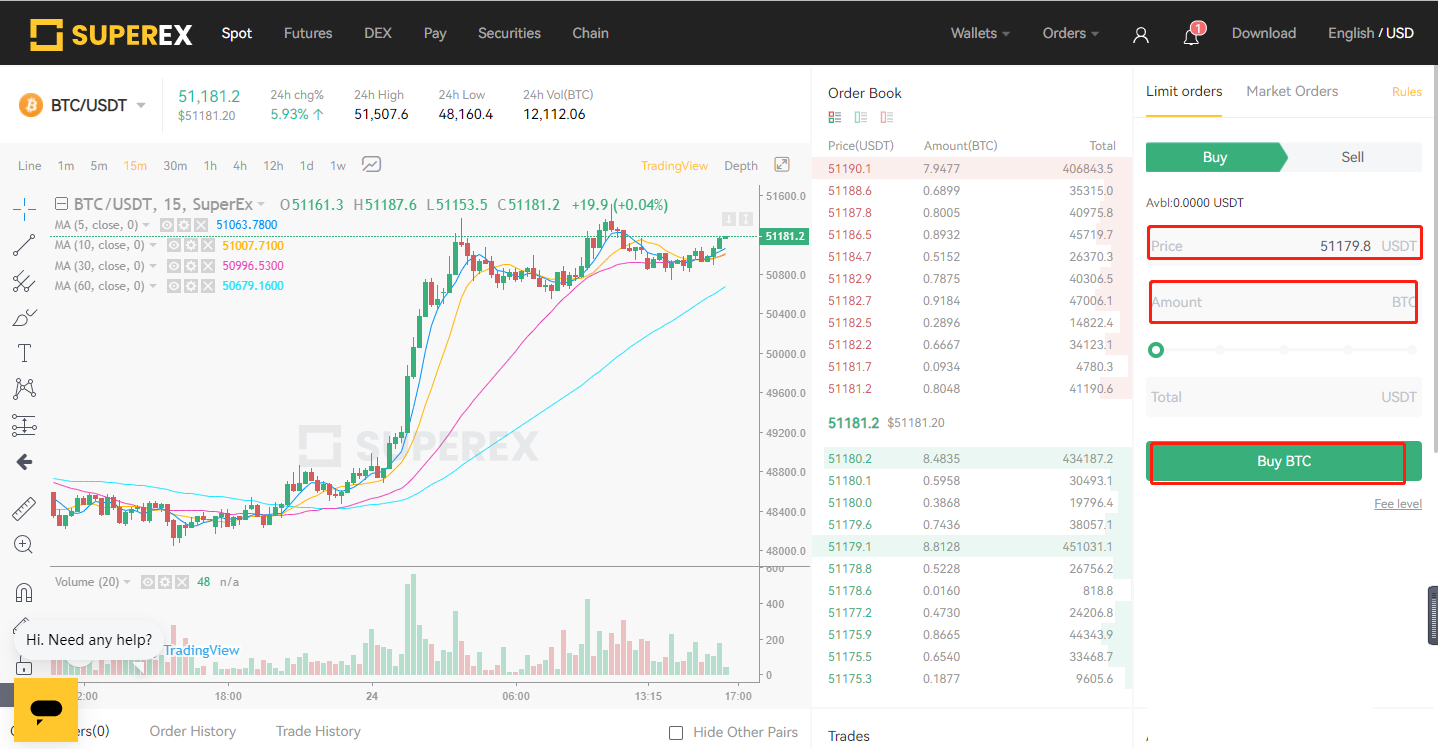Click the back arrow in drawing toolbar
Viewport: 1438px width, 749px height.
24,462
